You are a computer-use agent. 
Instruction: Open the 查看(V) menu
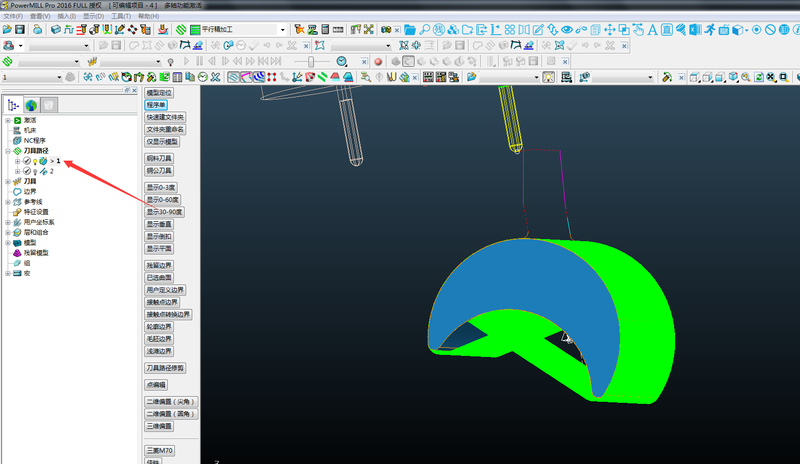pyautogui.click(x=40, y=16)
